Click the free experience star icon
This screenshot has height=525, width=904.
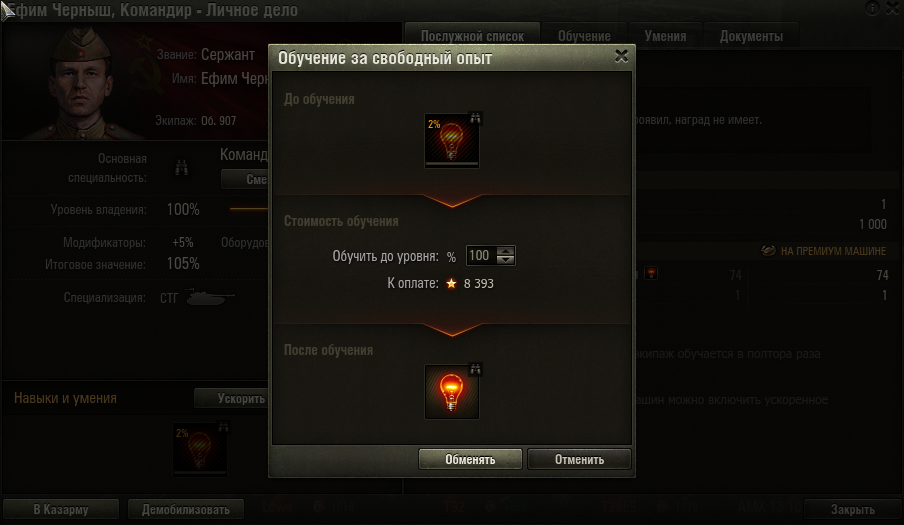(451, 283)
